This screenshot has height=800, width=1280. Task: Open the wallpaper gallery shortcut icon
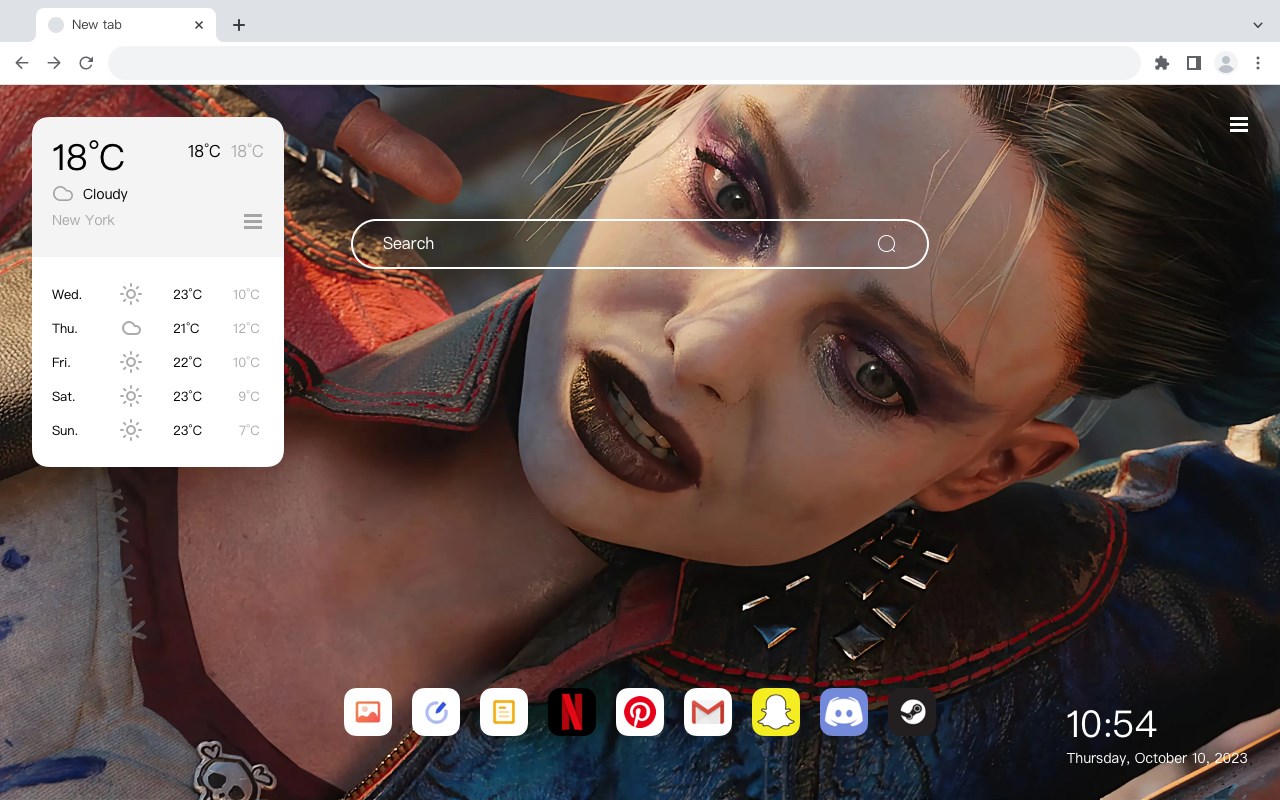pos(368,712)
